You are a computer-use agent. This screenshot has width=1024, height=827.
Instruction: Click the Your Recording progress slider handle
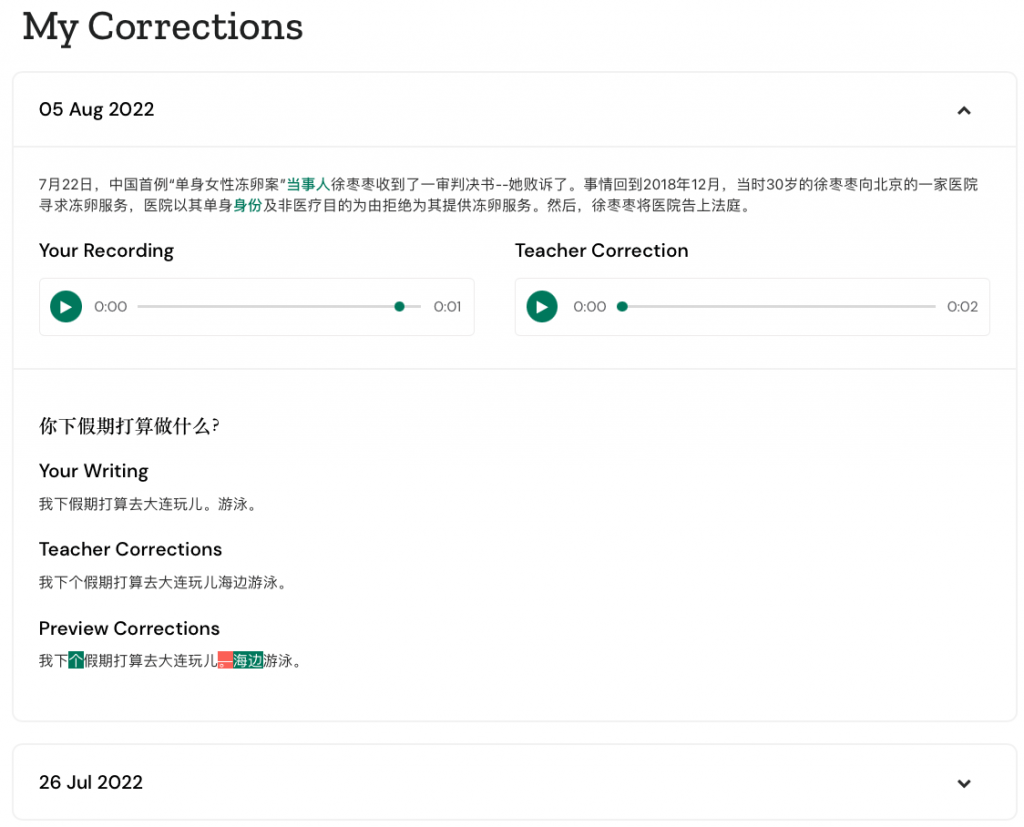[x=400, y=307]
